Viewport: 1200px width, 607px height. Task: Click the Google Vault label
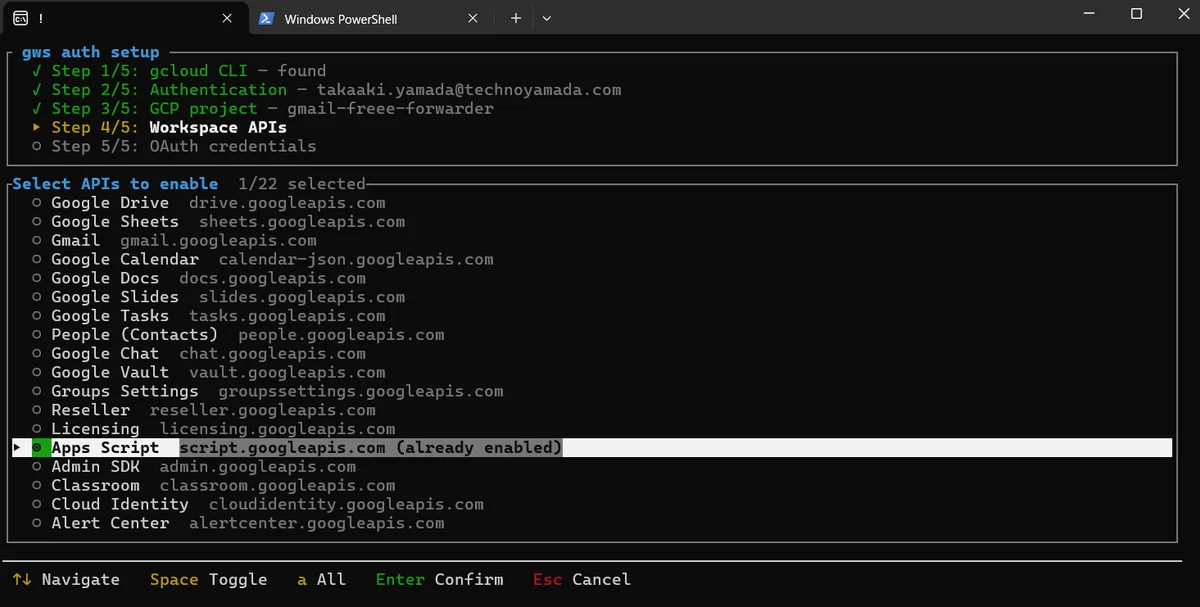(110, 372)
